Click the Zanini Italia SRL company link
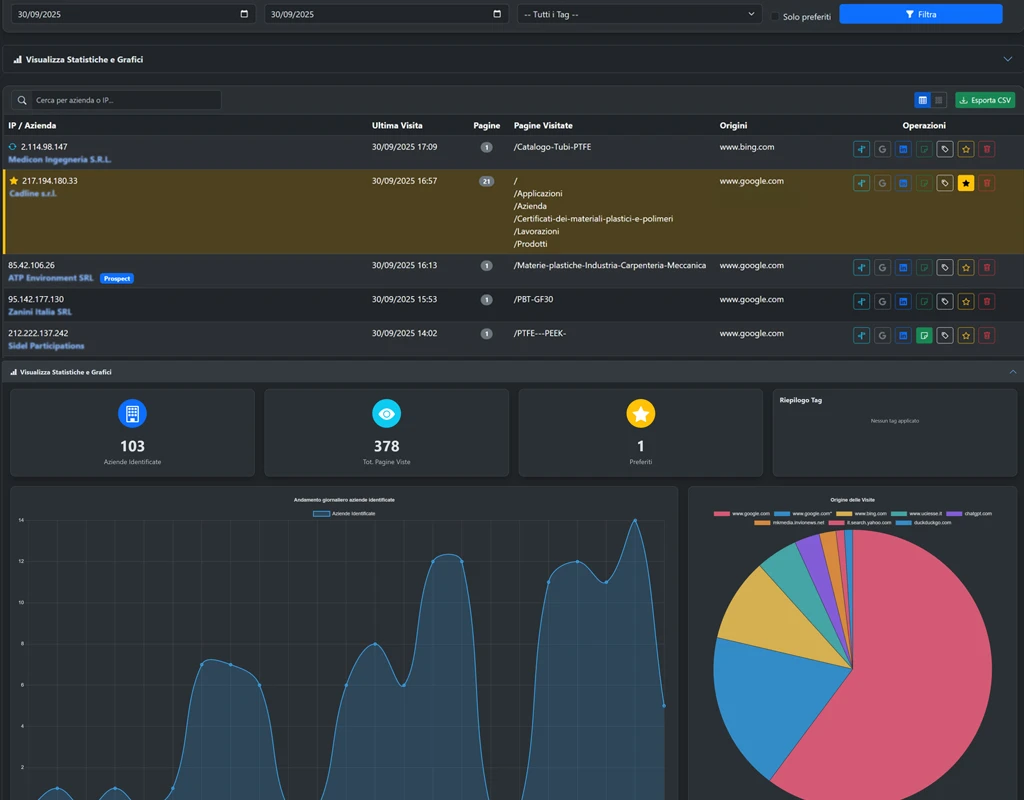 point(40,312)
